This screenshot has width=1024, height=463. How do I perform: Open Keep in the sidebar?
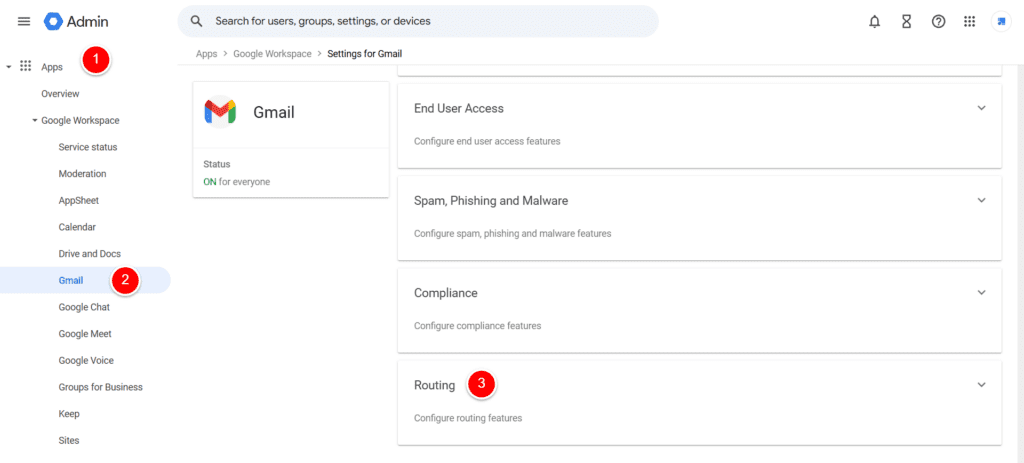[69, 414]
